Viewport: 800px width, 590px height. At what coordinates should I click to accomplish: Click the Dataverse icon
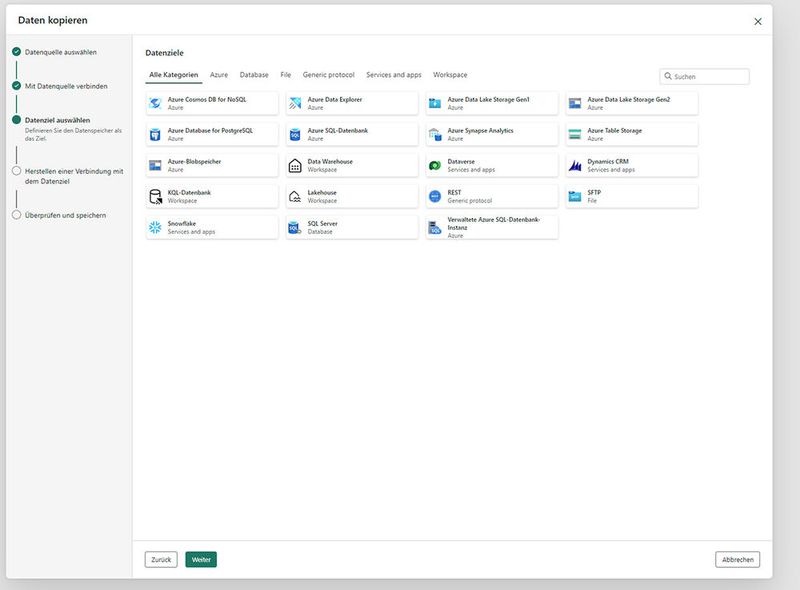point(435,165)
